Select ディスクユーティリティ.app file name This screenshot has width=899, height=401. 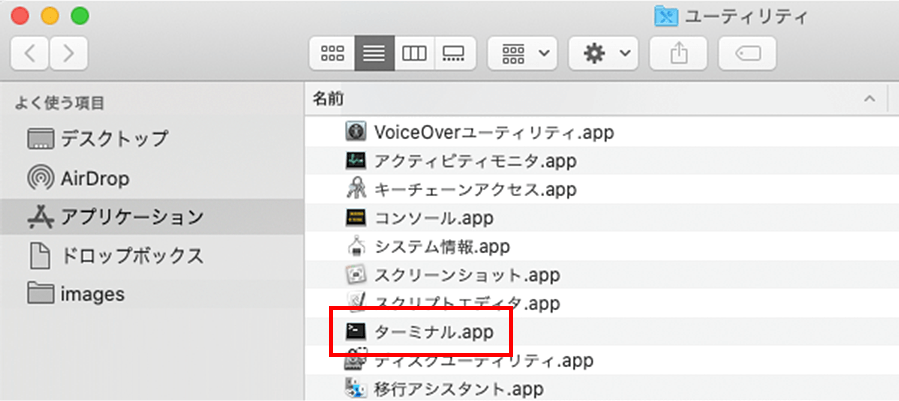483,361
